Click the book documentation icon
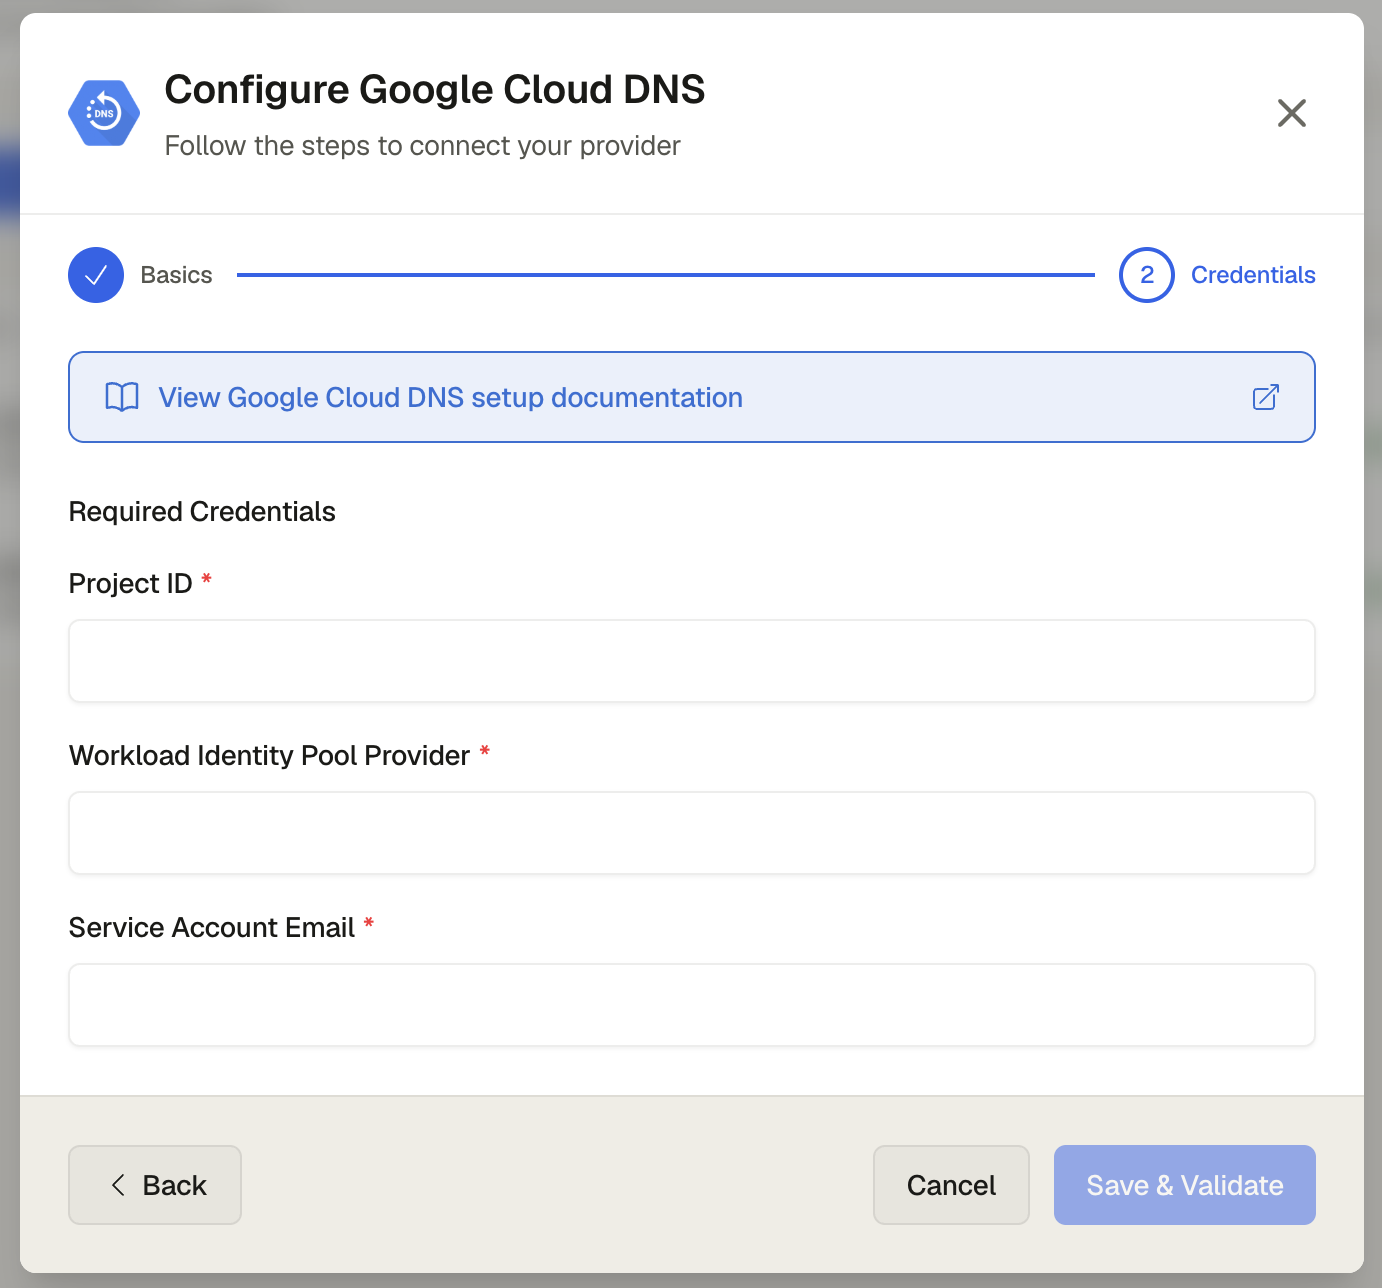The image size is (1382, 1288). [122, 397]
